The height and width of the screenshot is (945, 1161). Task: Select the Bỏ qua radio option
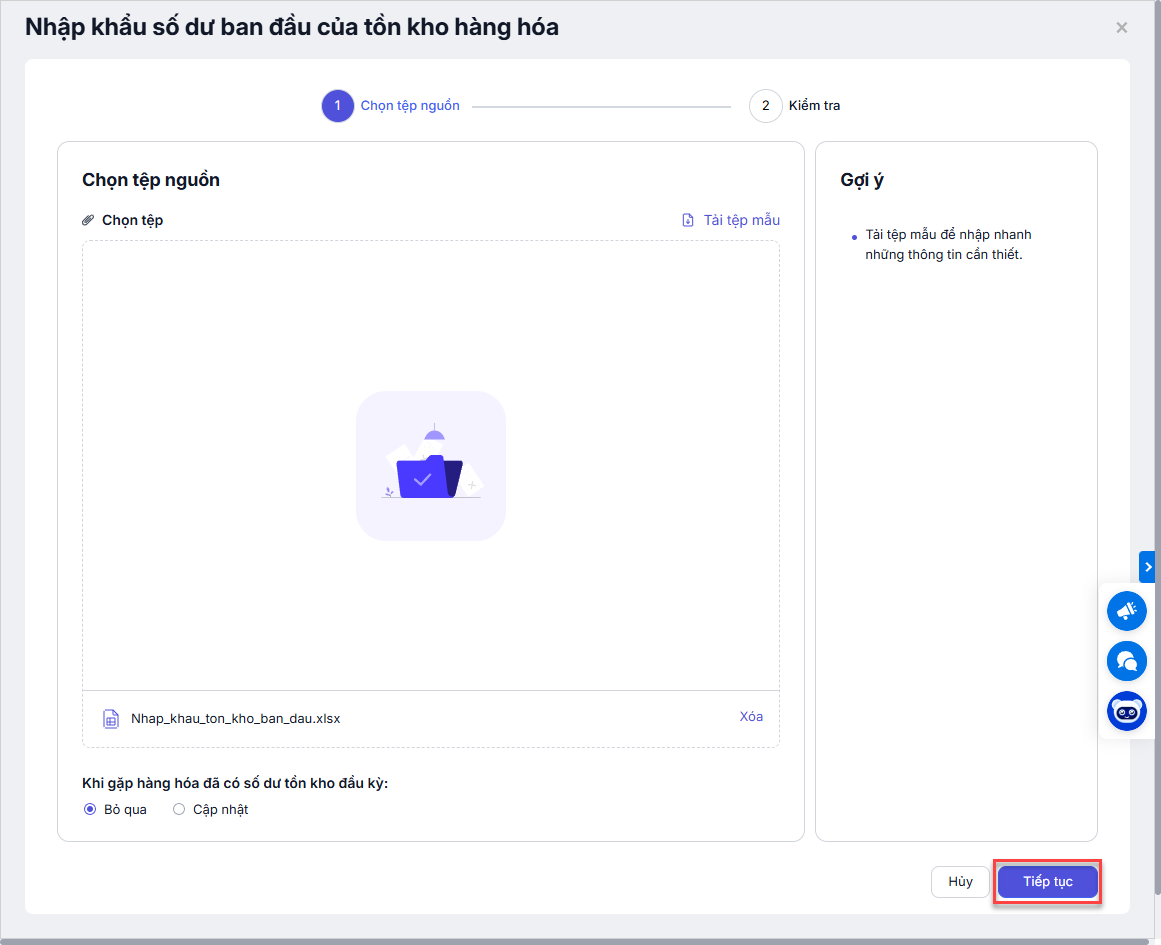pos(90,809)
